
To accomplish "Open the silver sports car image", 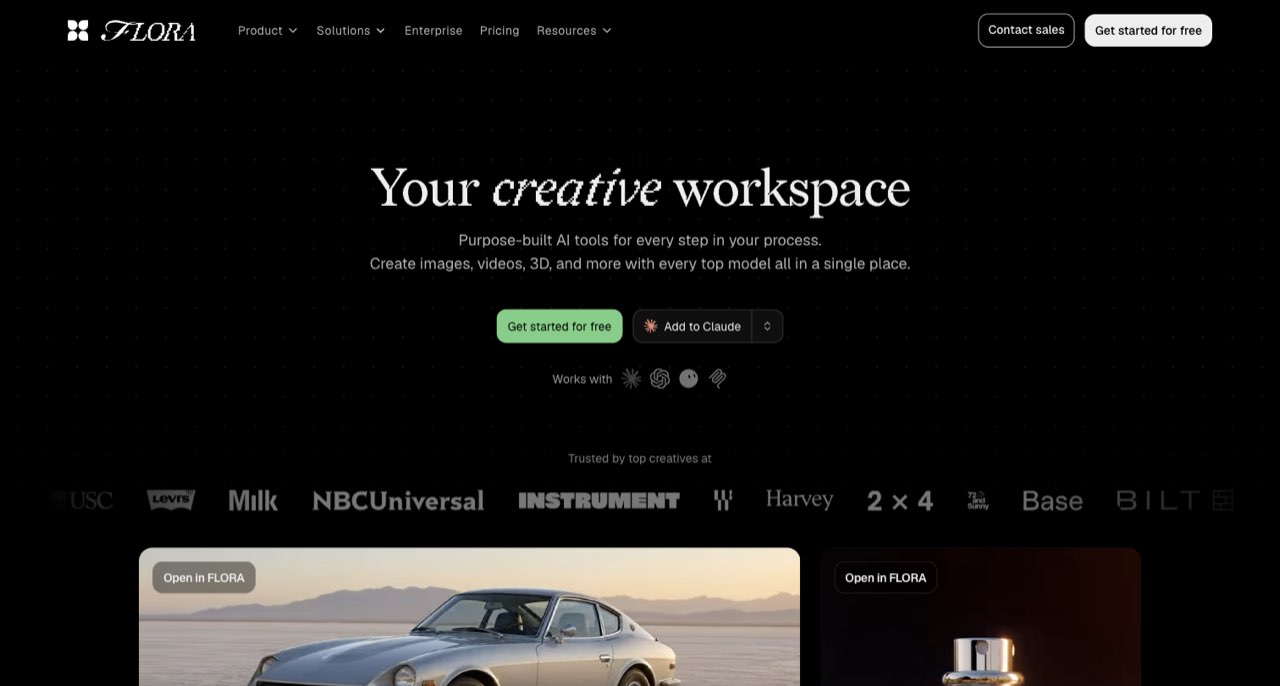I will [469, 617].
